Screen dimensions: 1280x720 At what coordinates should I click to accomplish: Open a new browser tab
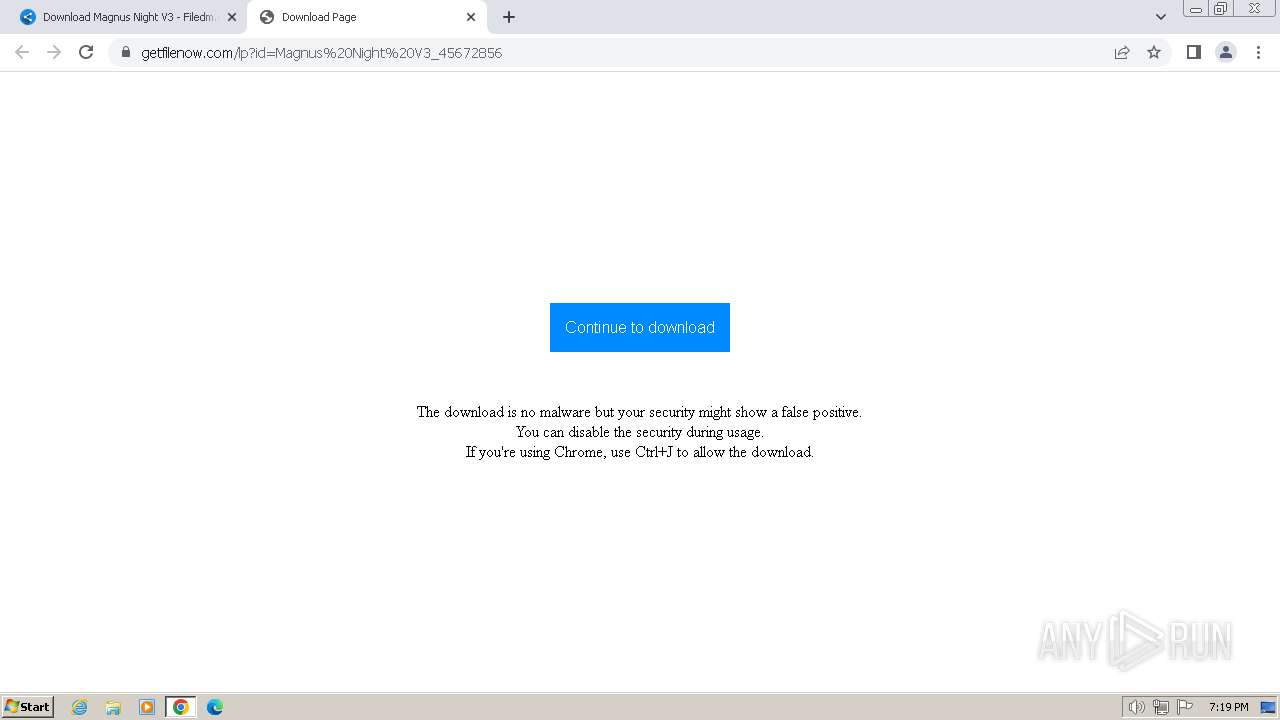pyautogui.click(x=509, y=17)
